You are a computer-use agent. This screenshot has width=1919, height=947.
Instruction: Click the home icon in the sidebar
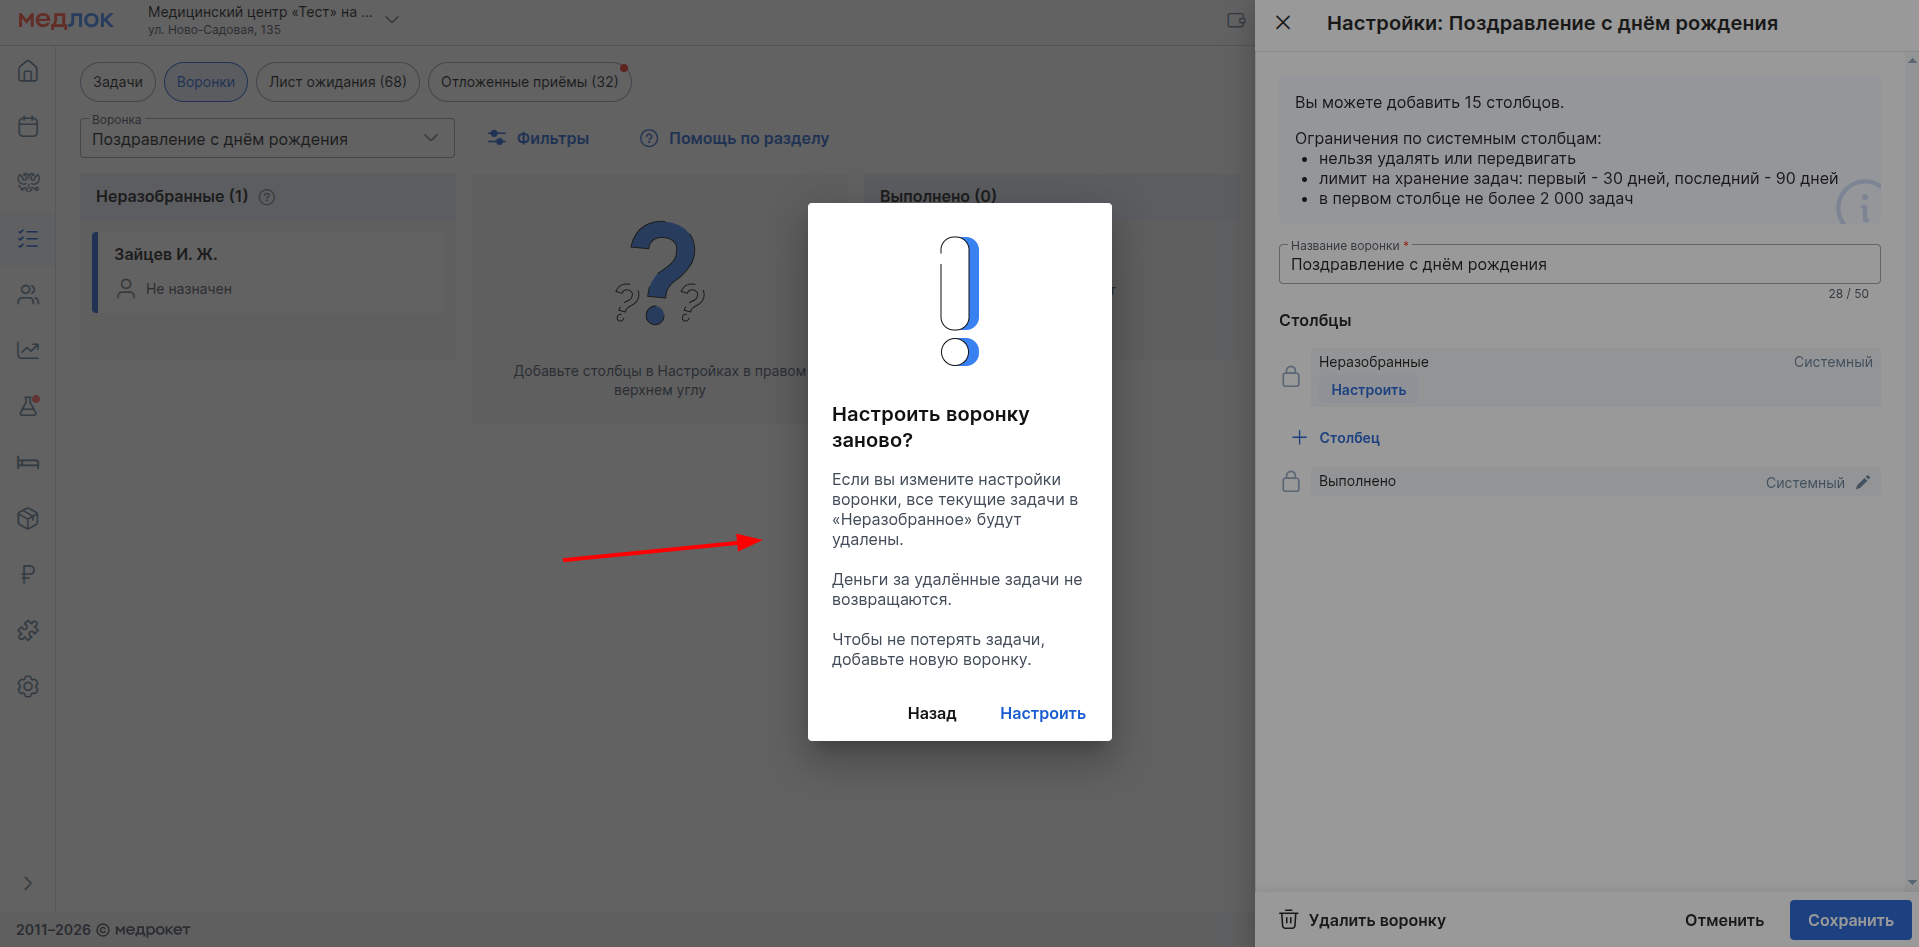28,71
